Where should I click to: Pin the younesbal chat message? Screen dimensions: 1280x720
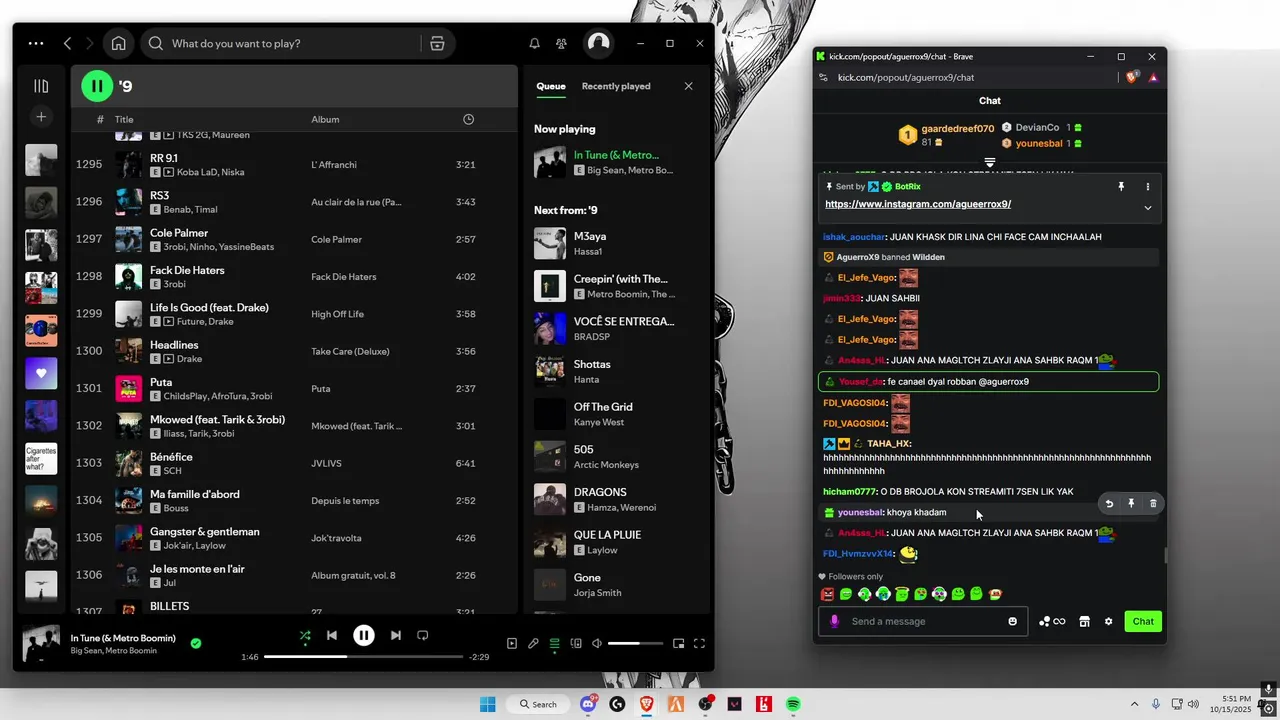pyautogui.click(x=1131, y=504)
